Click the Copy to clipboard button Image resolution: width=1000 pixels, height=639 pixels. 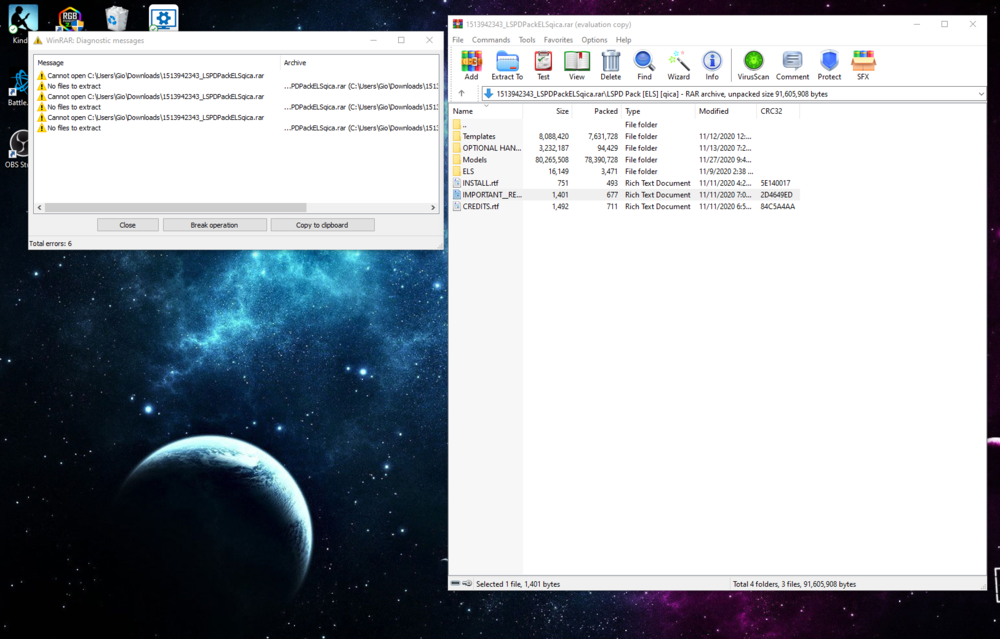pos(322,225)
